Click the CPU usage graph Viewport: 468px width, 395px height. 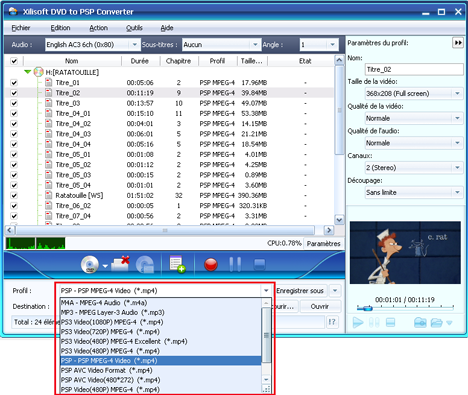pos(35,243)
